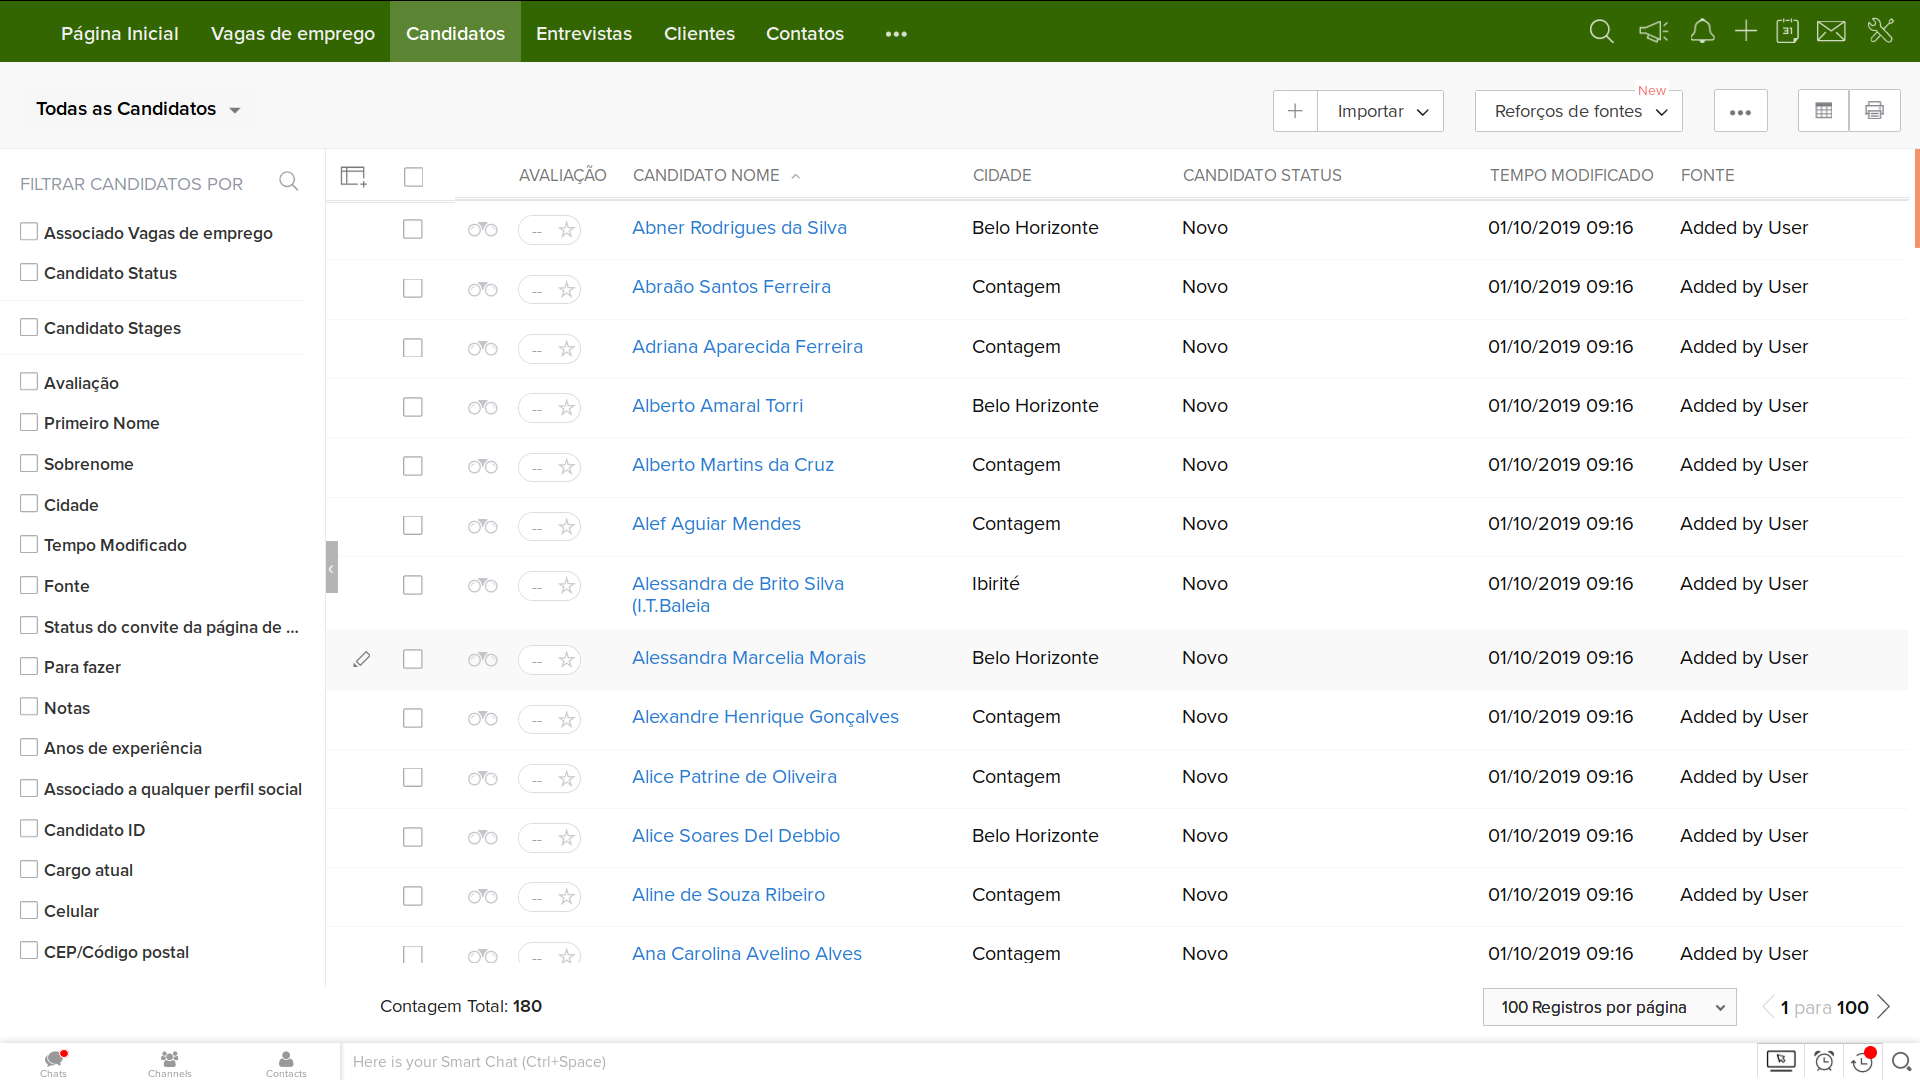Switch to the Vagas de emprego tab
Viewport: 1920px width, 1080px height.
click(293, 33)
